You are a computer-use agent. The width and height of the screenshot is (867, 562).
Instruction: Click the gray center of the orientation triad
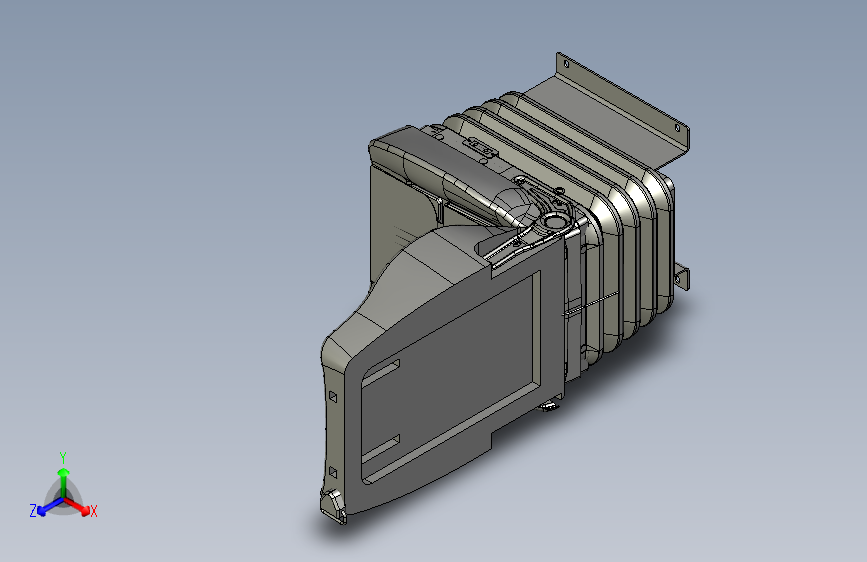[64, 499]
